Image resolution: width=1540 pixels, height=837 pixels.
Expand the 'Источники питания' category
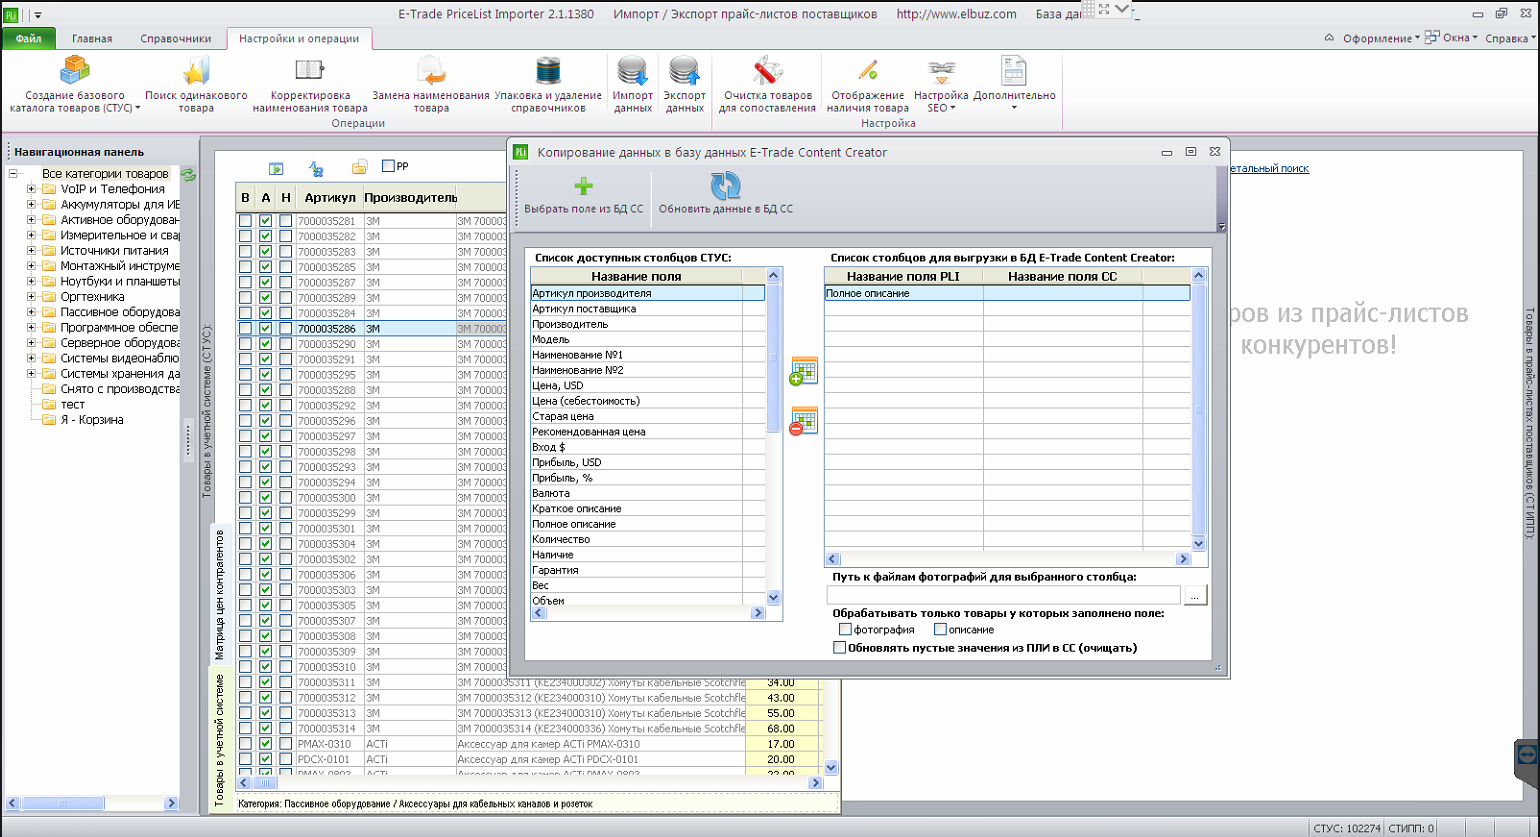click(31, 251)
